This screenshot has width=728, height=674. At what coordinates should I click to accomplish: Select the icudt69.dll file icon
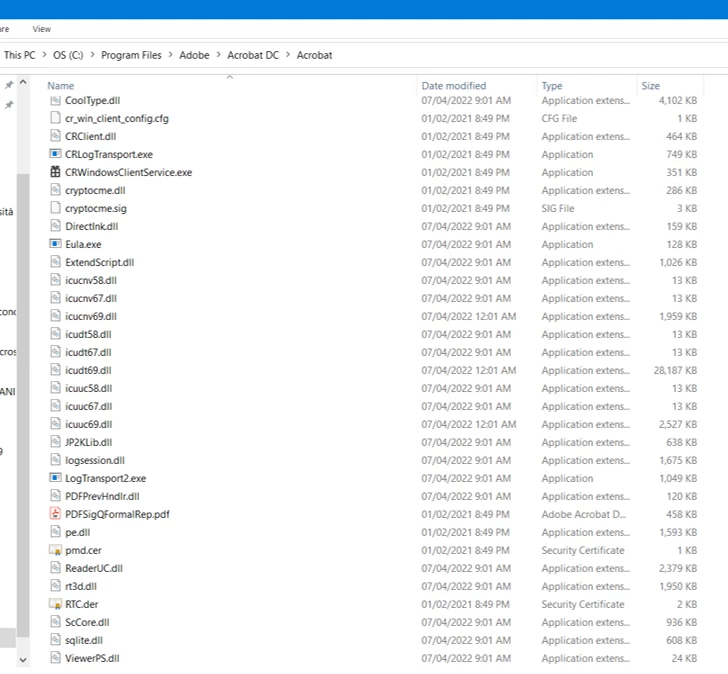coord(55,370)
